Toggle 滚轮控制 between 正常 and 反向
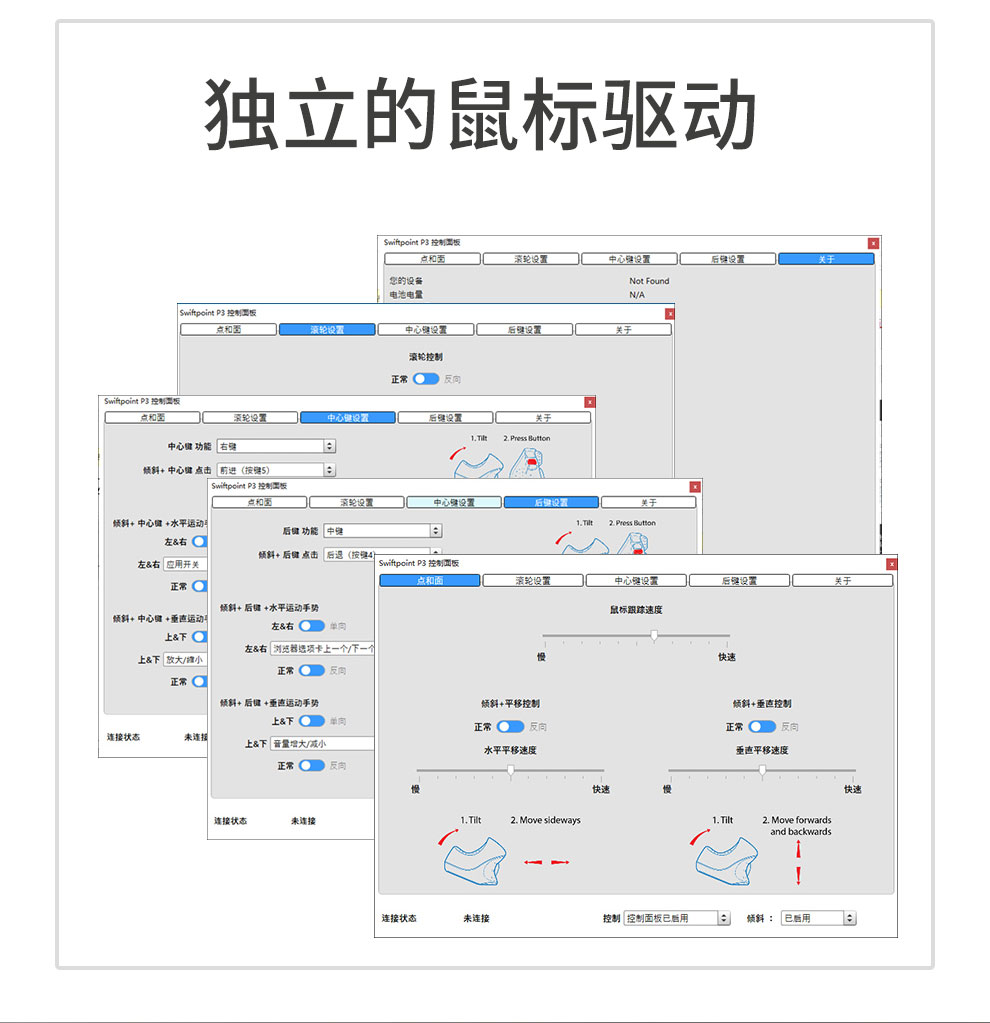This screenshot has width=990, height=1023. (x=425, y=379)
